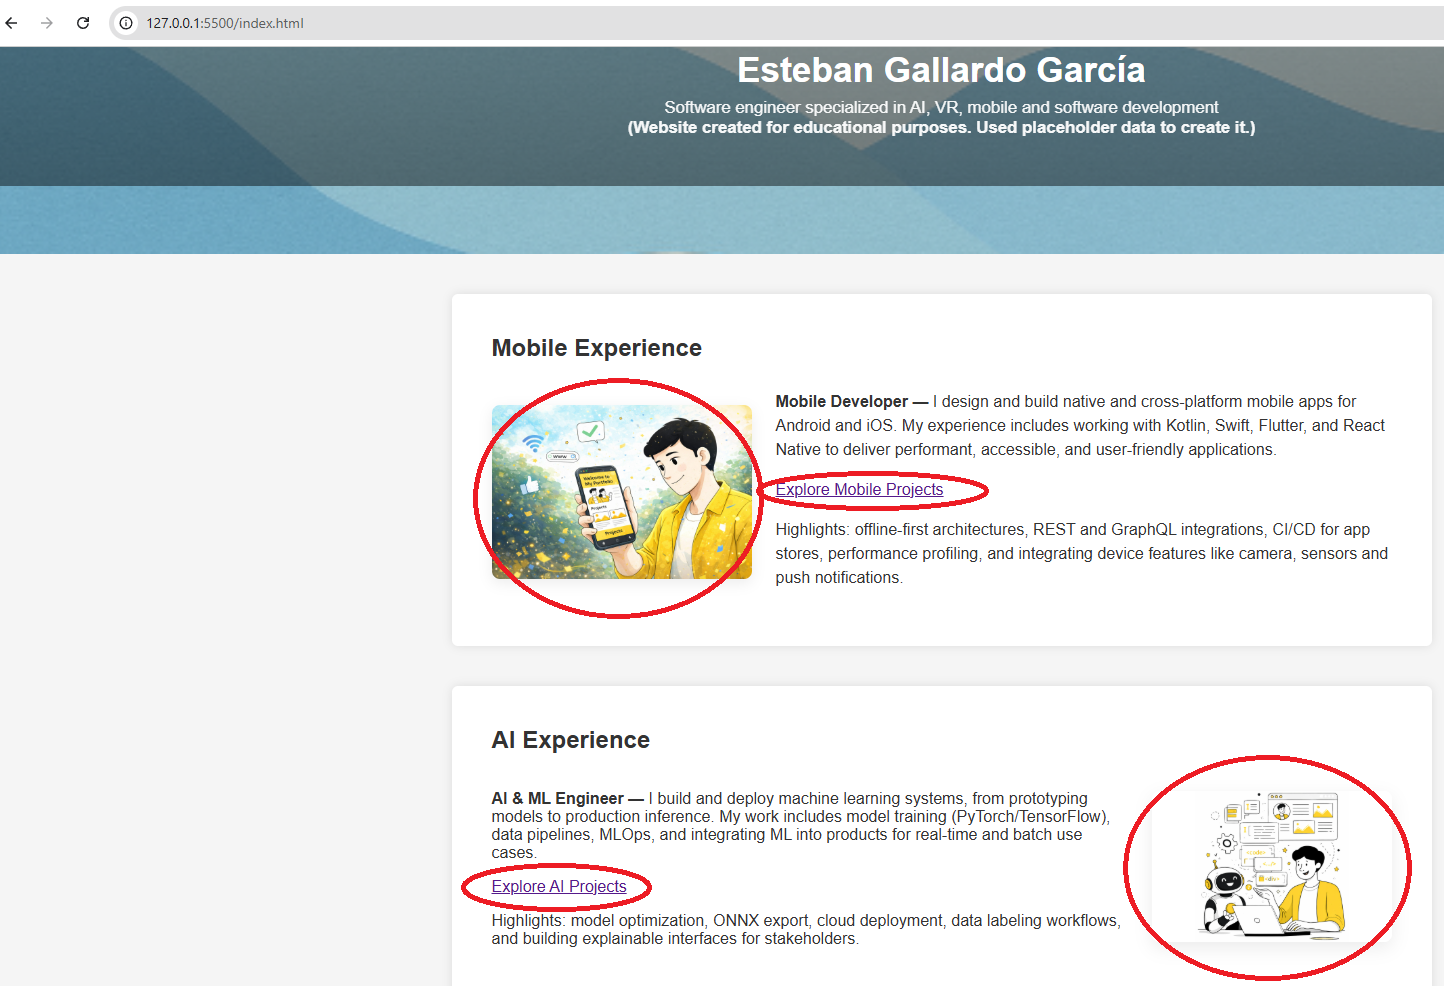Viewport: 1444px width, 986px height.
Task: Click the bold Mobile Developer label
Action: pyautogui.click(x=841, y=401)
